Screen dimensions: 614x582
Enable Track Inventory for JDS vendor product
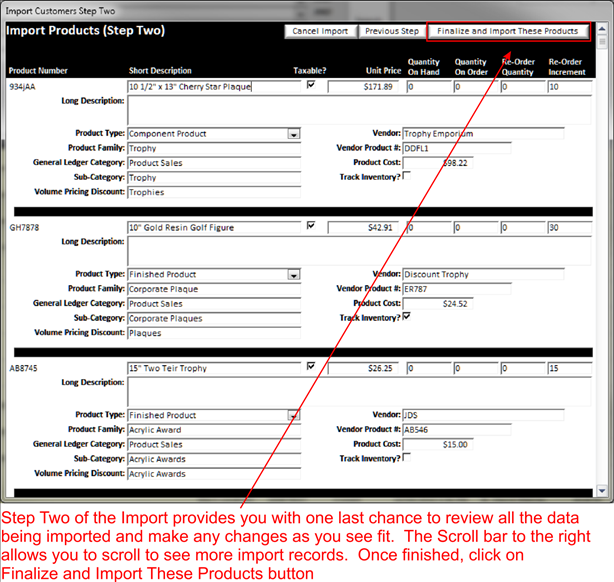(407, 457)
